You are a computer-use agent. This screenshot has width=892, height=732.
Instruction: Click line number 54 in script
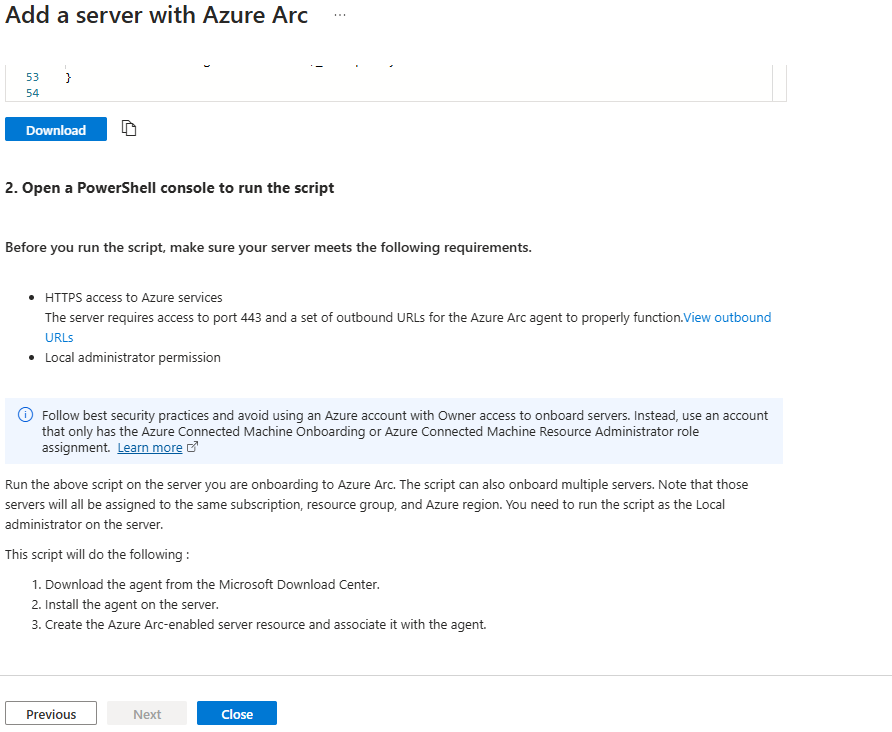(32, 93)
